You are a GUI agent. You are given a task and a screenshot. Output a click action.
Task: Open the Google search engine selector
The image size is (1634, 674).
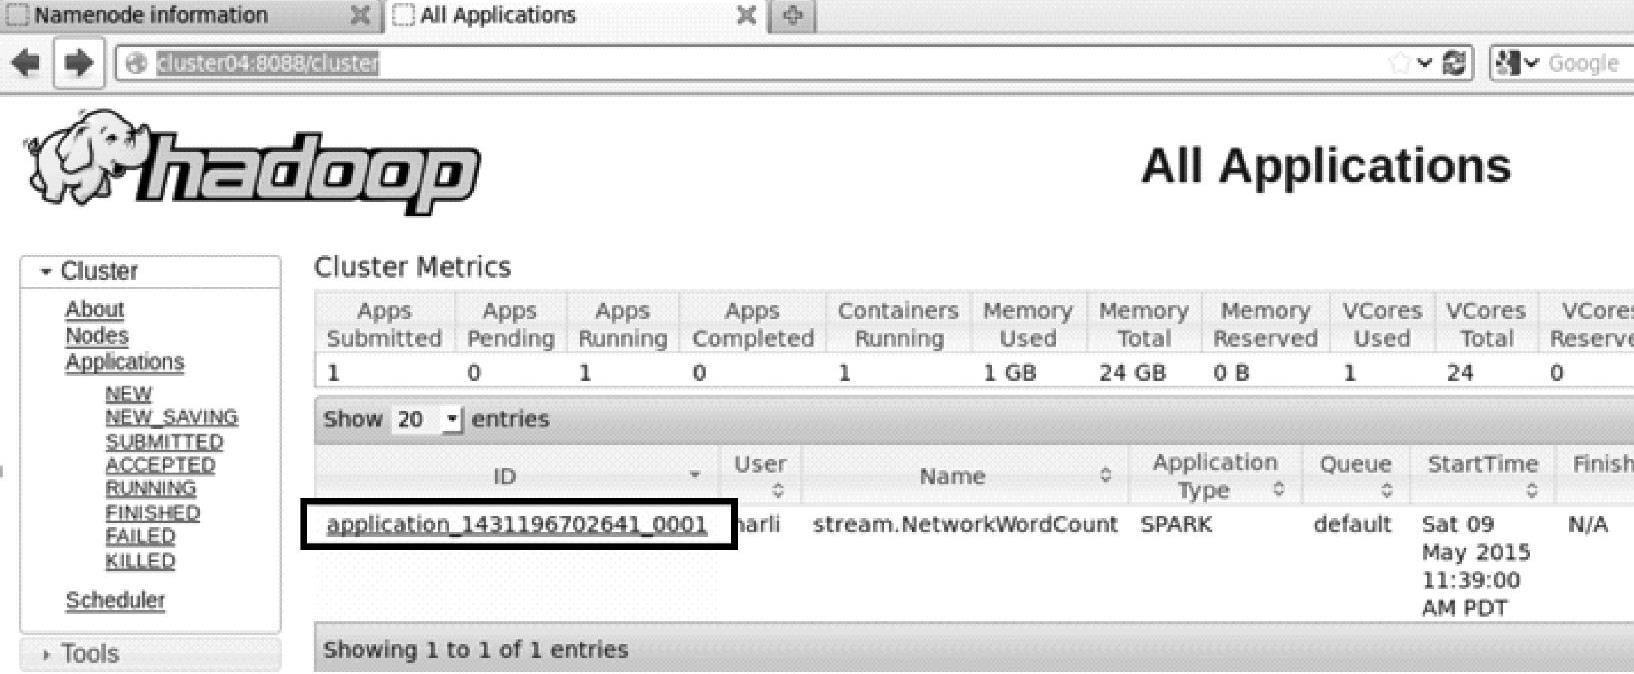coord(1515,63)
